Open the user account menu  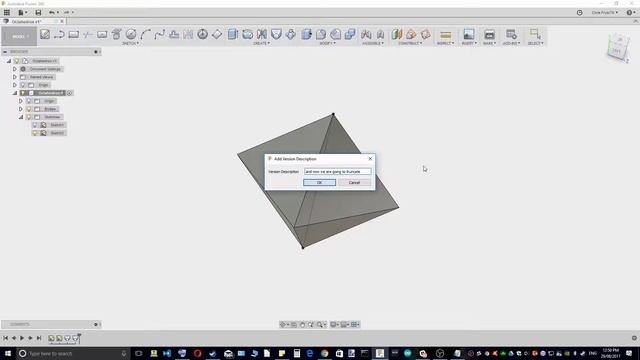604,13
